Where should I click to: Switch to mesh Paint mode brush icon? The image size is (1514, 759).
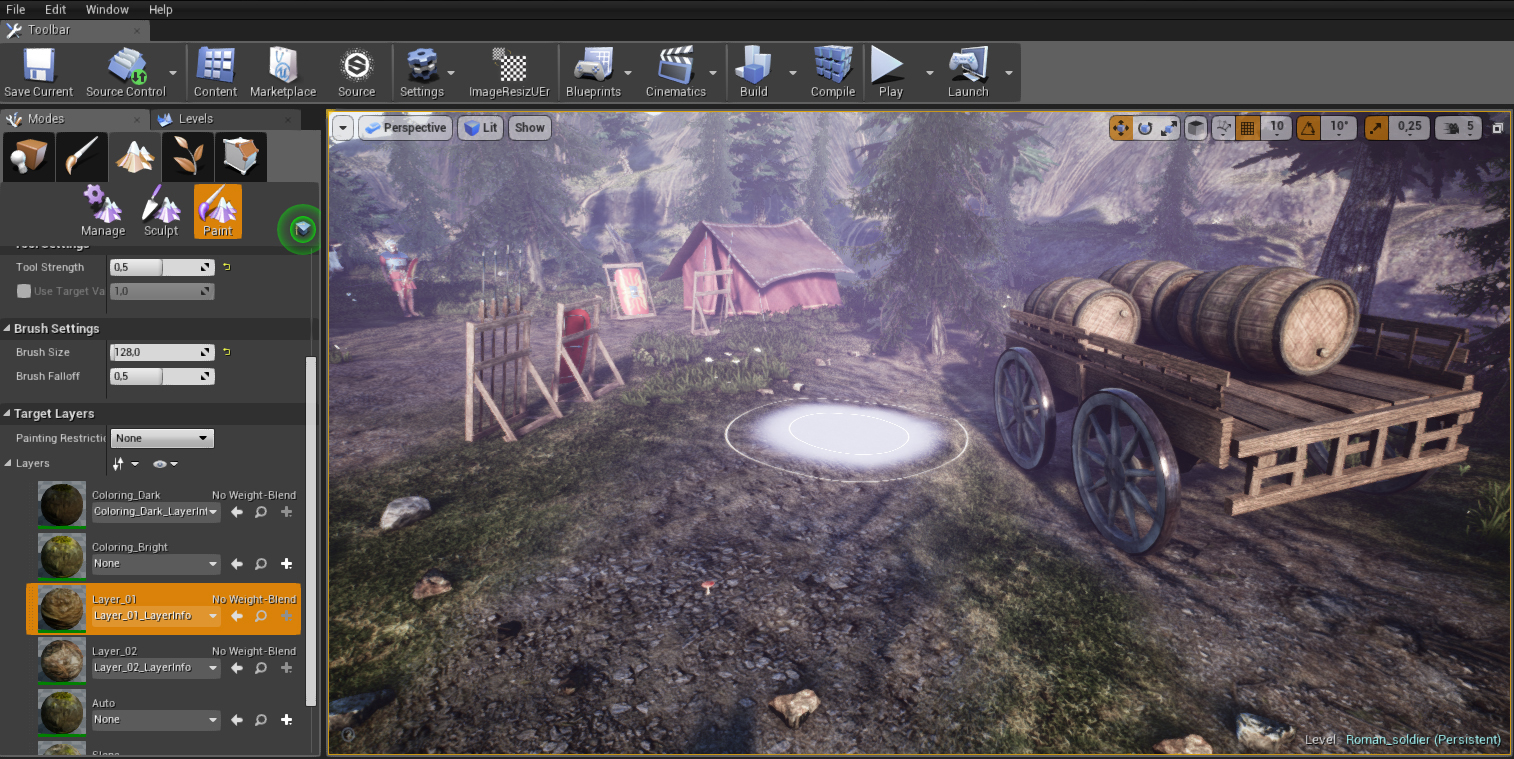point(81,156)
